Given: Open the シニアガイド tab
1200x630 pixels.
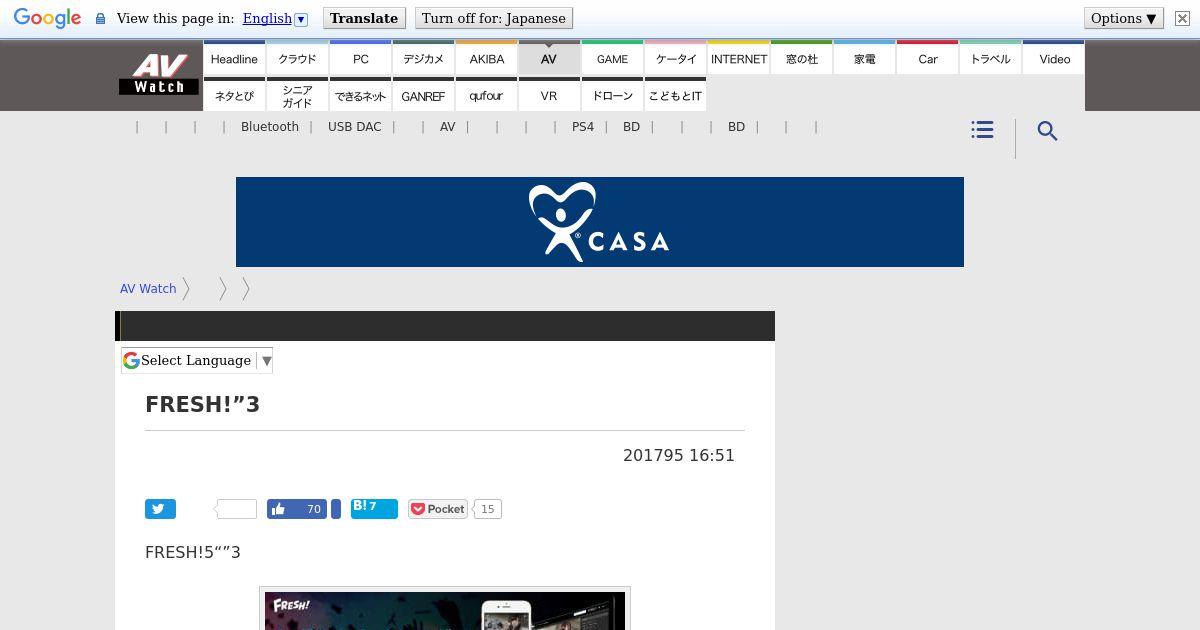Looking at the screenshot, I should tap(297, 95).
